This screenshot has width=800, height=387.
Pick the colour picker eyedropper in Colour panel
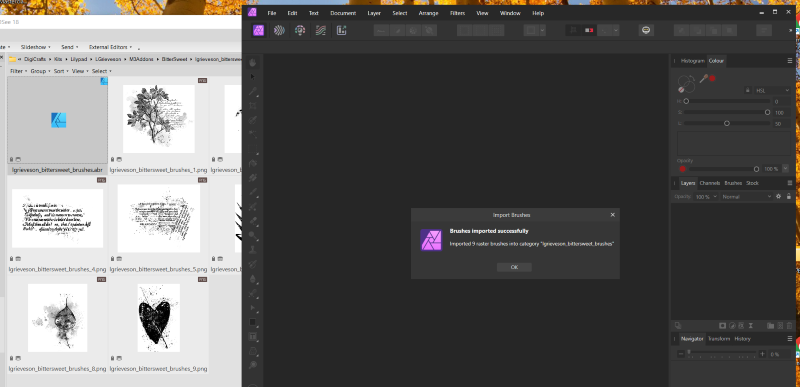(704, 79)
